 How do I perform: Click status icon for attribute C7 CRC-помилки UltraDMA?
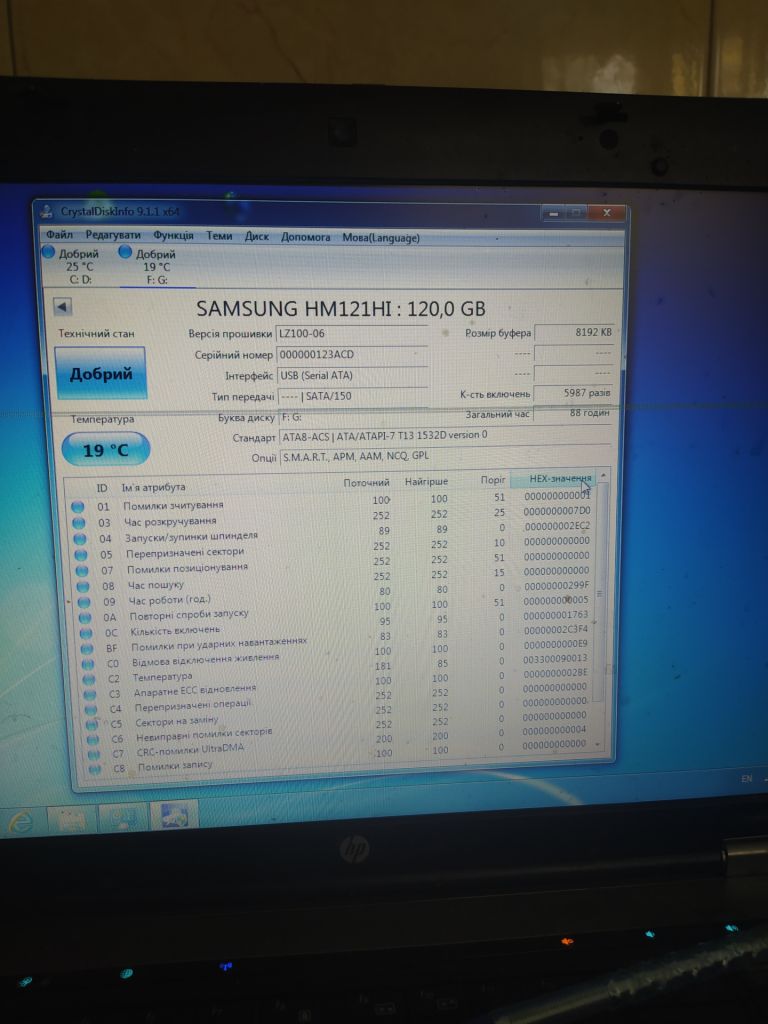[94, 755]
